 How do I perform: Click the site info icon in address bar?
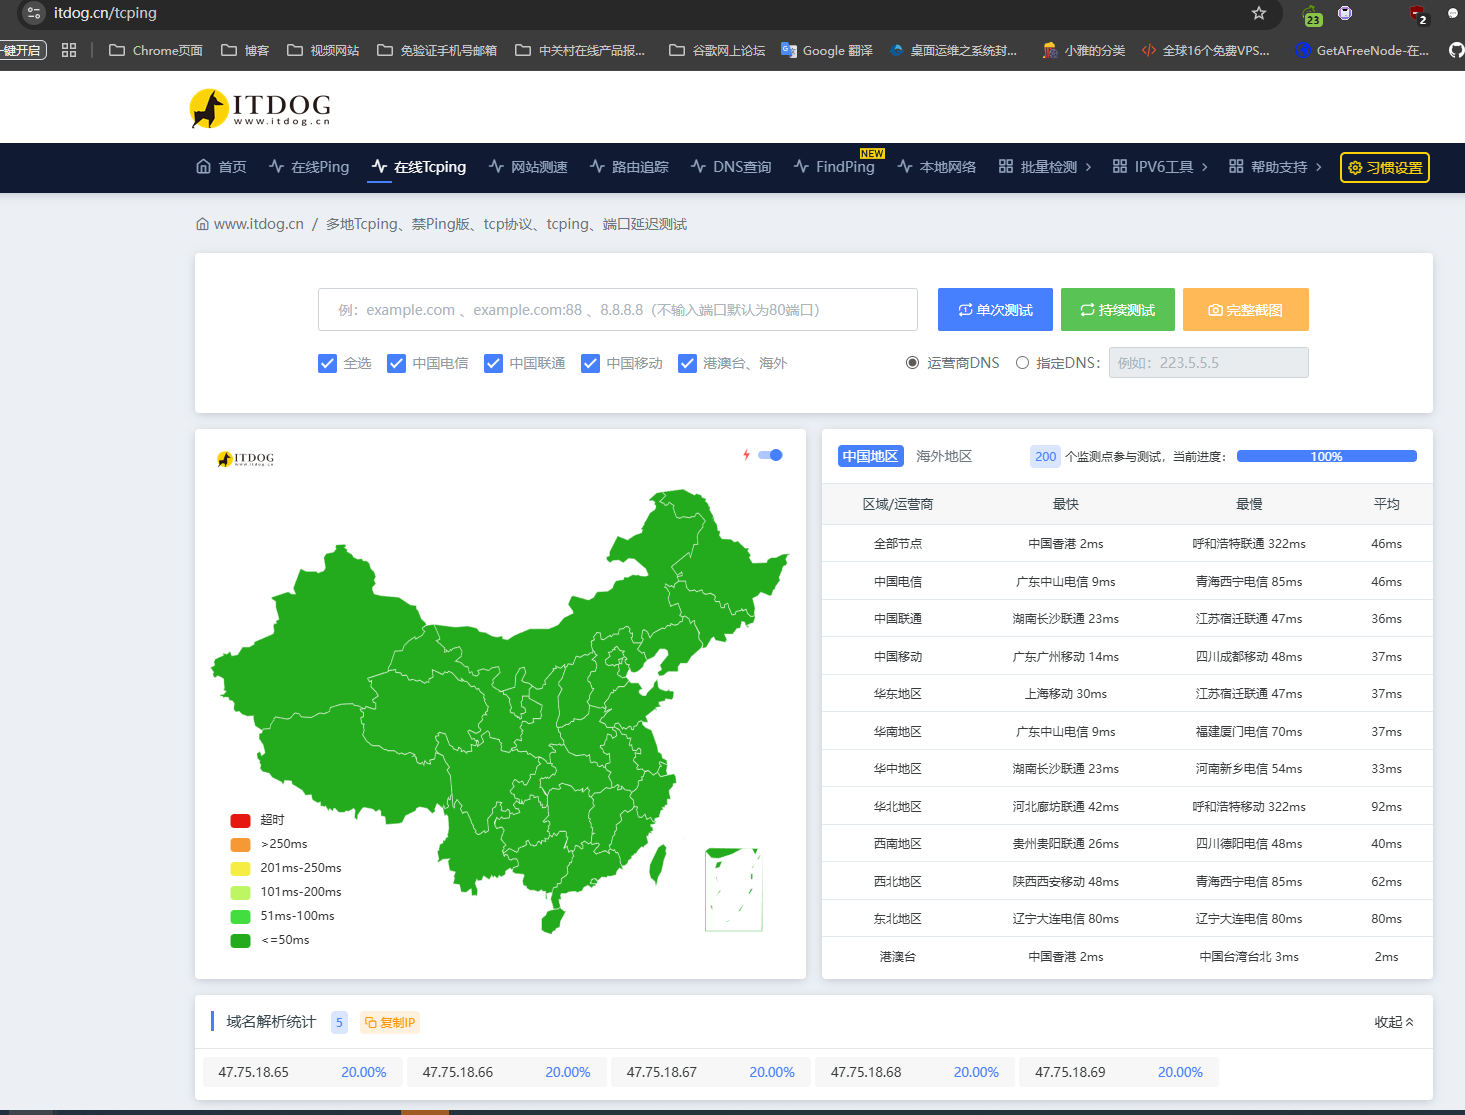[x=34, y=13]
